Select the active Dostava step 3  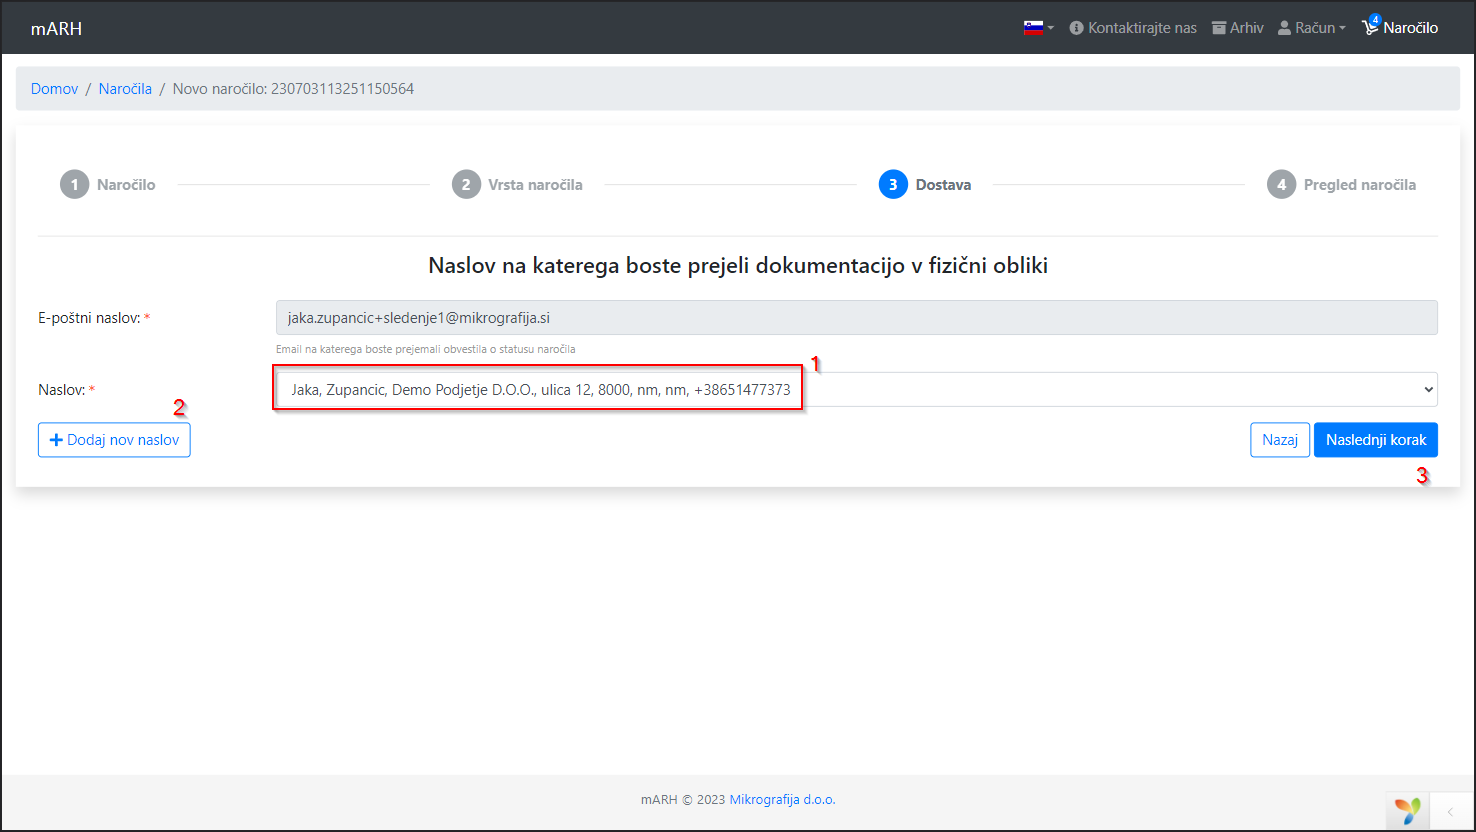[893, 185]
